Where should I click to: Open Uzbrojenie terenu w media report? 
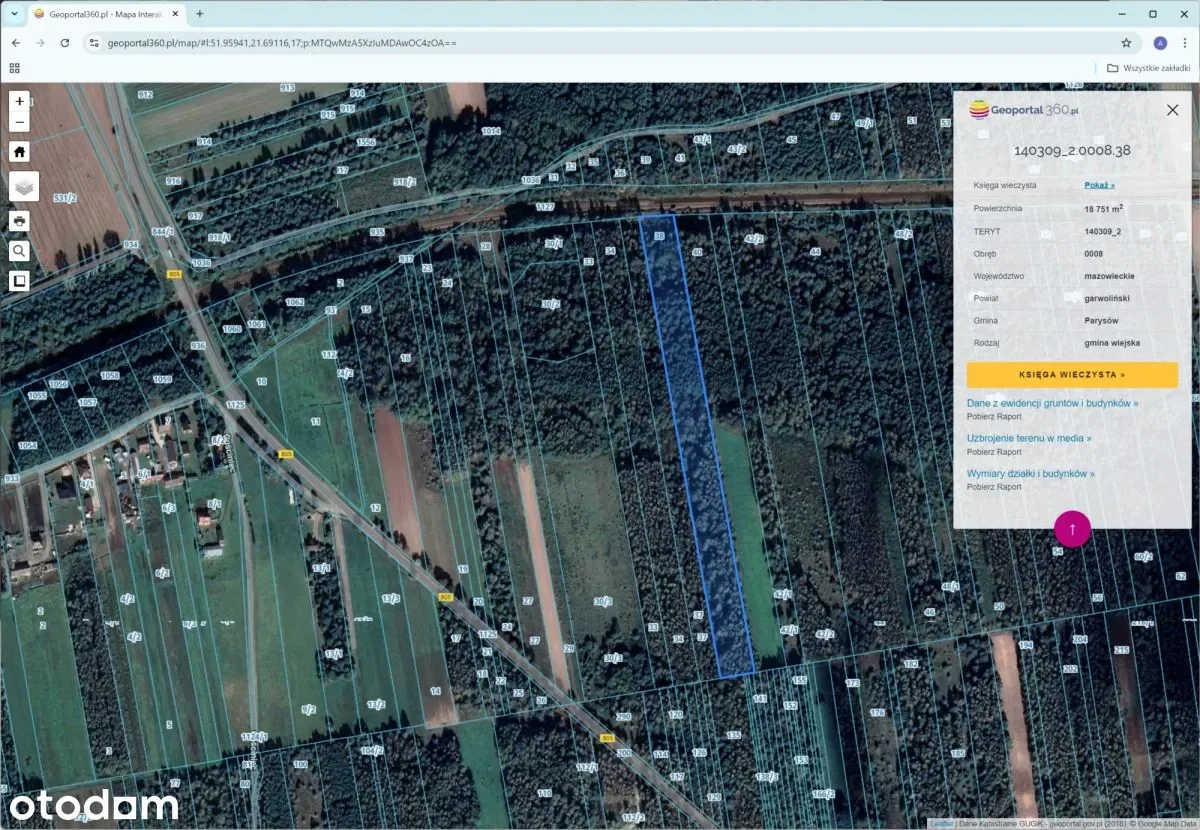(1029, 438)
